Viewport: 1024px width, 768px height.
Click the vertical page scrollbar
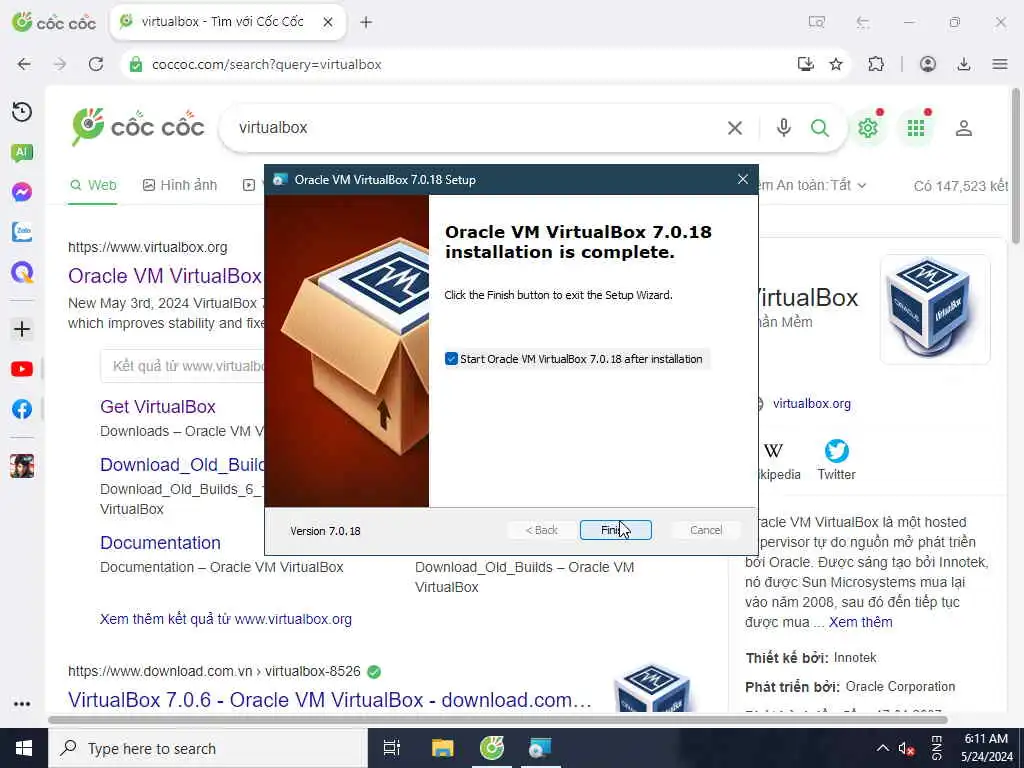tap(1015, 167)
